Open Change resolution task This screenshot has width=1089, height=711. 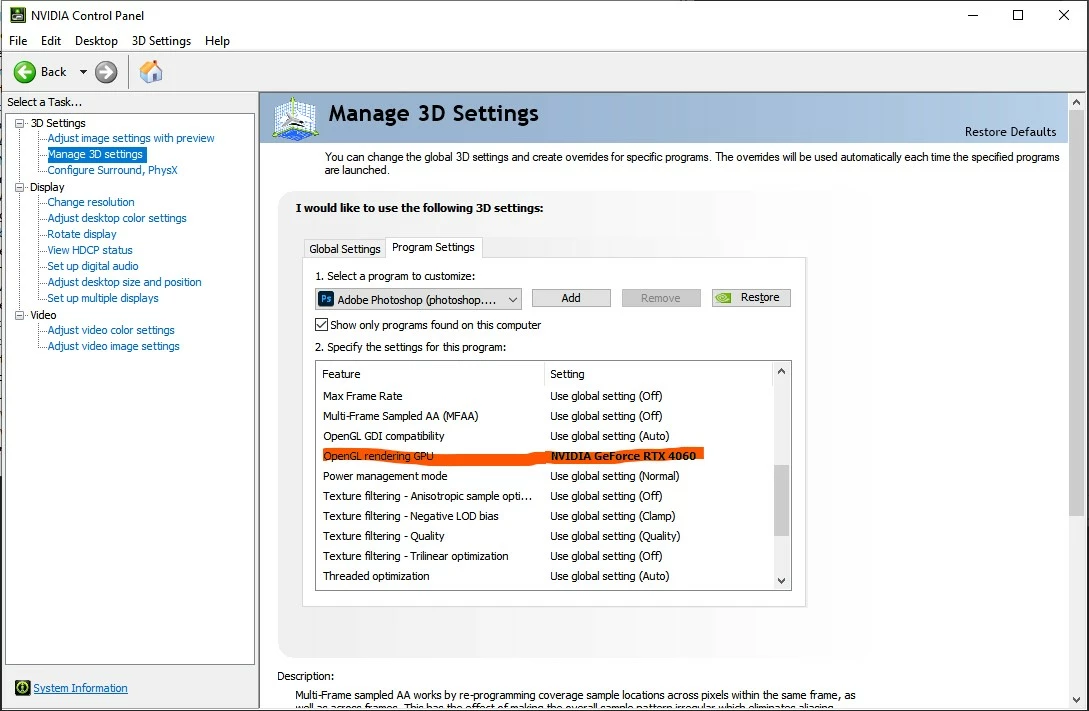tap(91, 202)
